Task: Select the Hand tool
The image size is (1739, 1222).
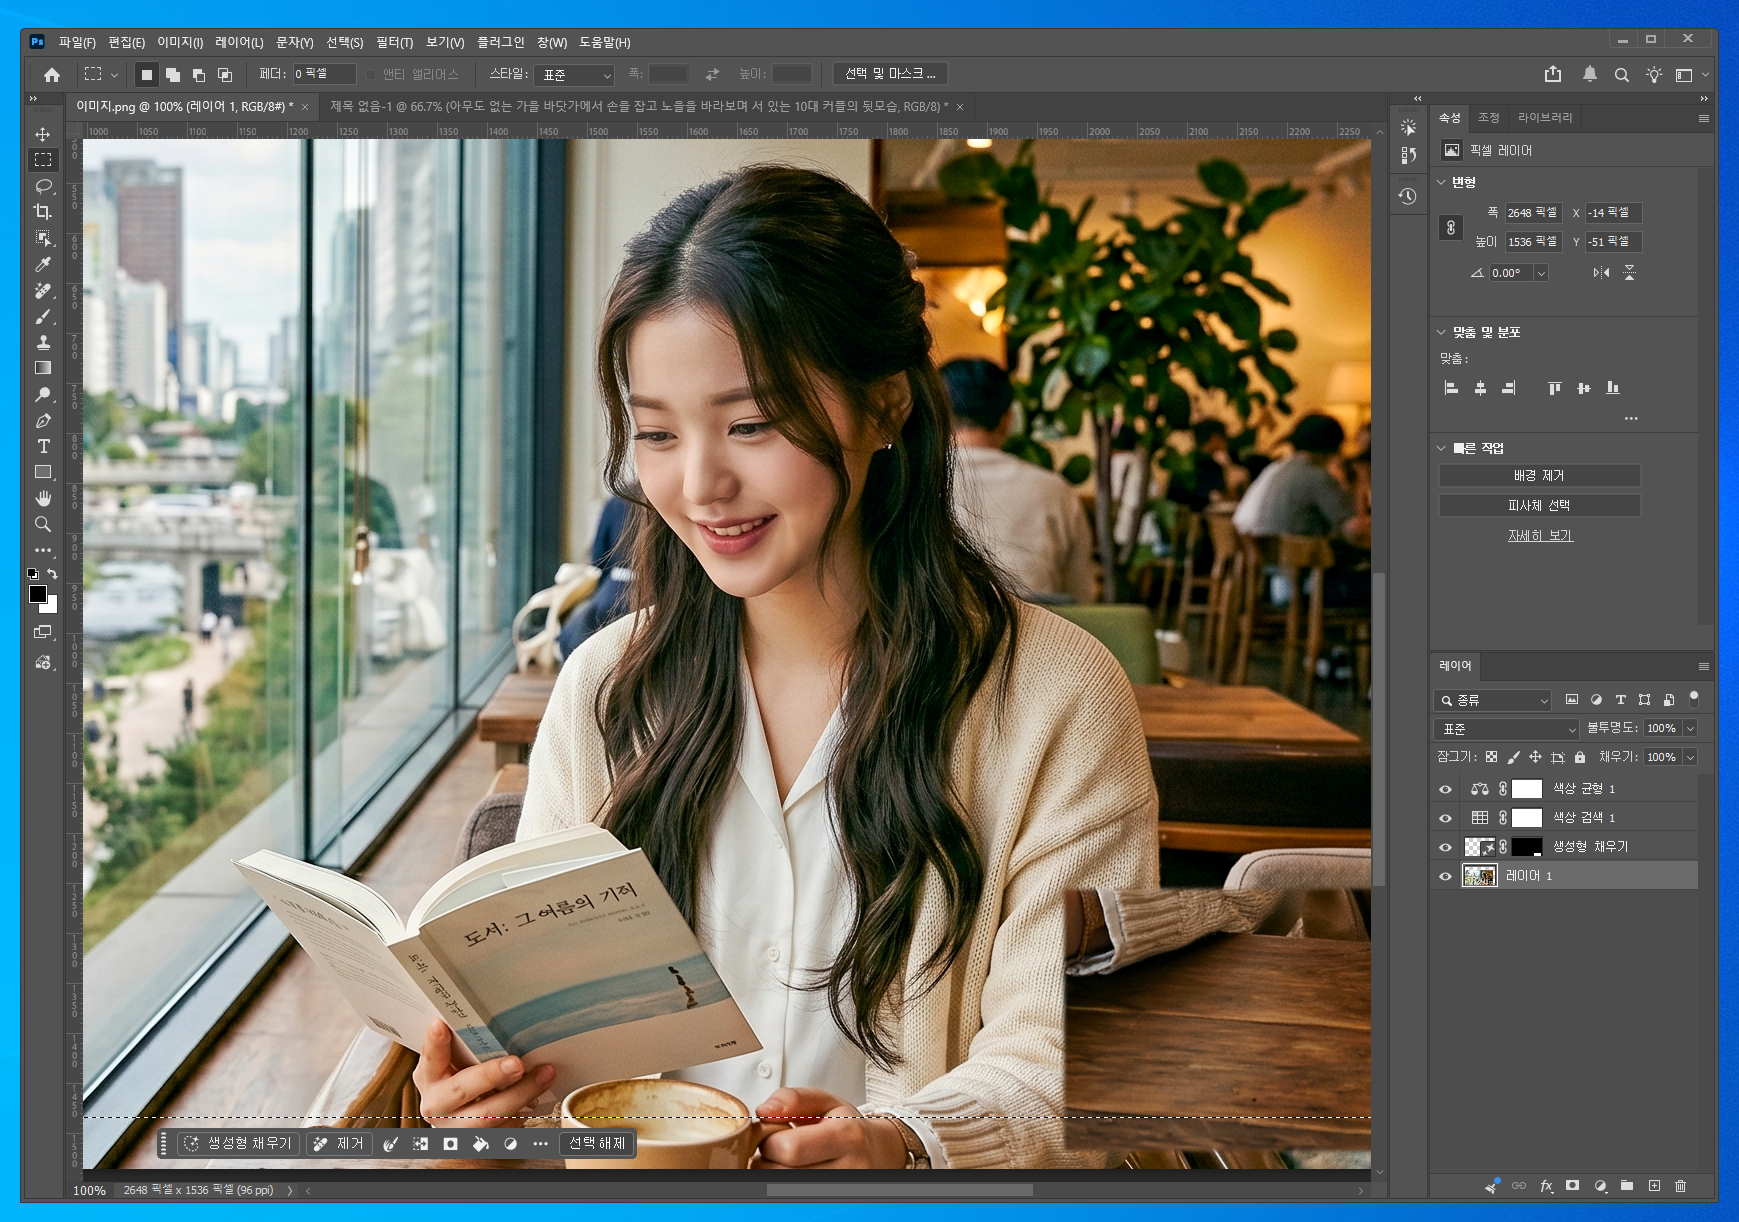Action: (43, 498)
